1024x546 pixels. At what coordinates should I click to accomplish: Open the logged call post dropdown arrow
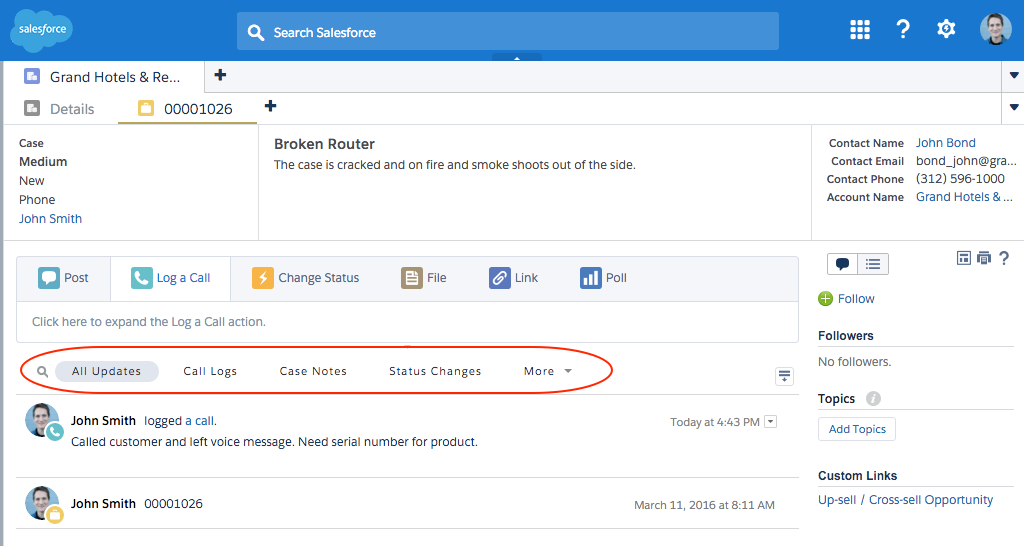(771, 422)
